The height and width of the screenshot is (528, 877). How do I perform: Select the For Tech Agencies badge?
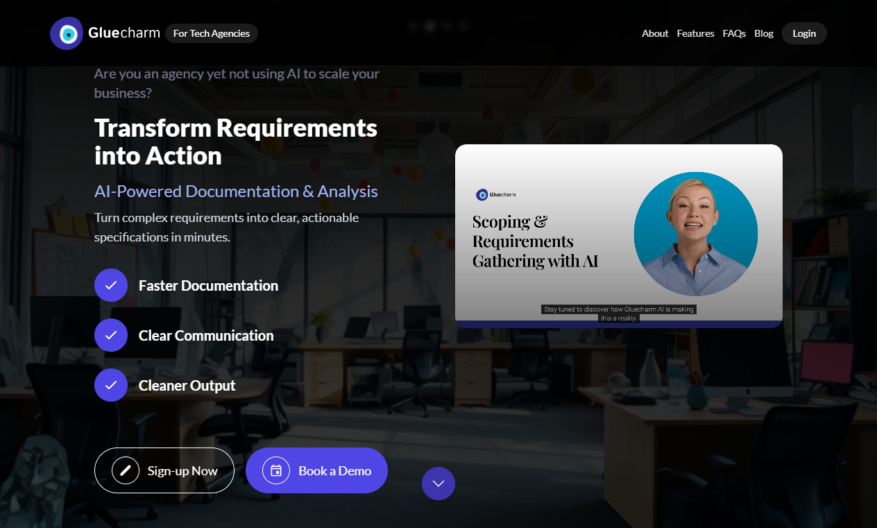click(x=211, y=34)
